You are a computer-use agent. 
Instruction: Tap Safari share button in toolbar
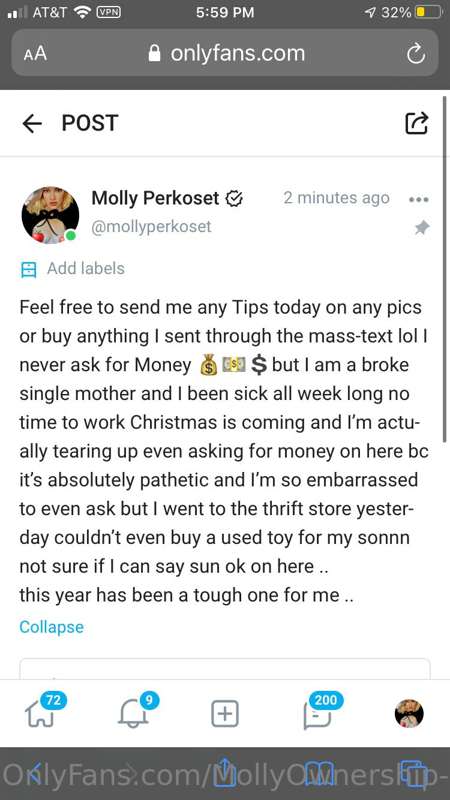[x=225, y=771]
